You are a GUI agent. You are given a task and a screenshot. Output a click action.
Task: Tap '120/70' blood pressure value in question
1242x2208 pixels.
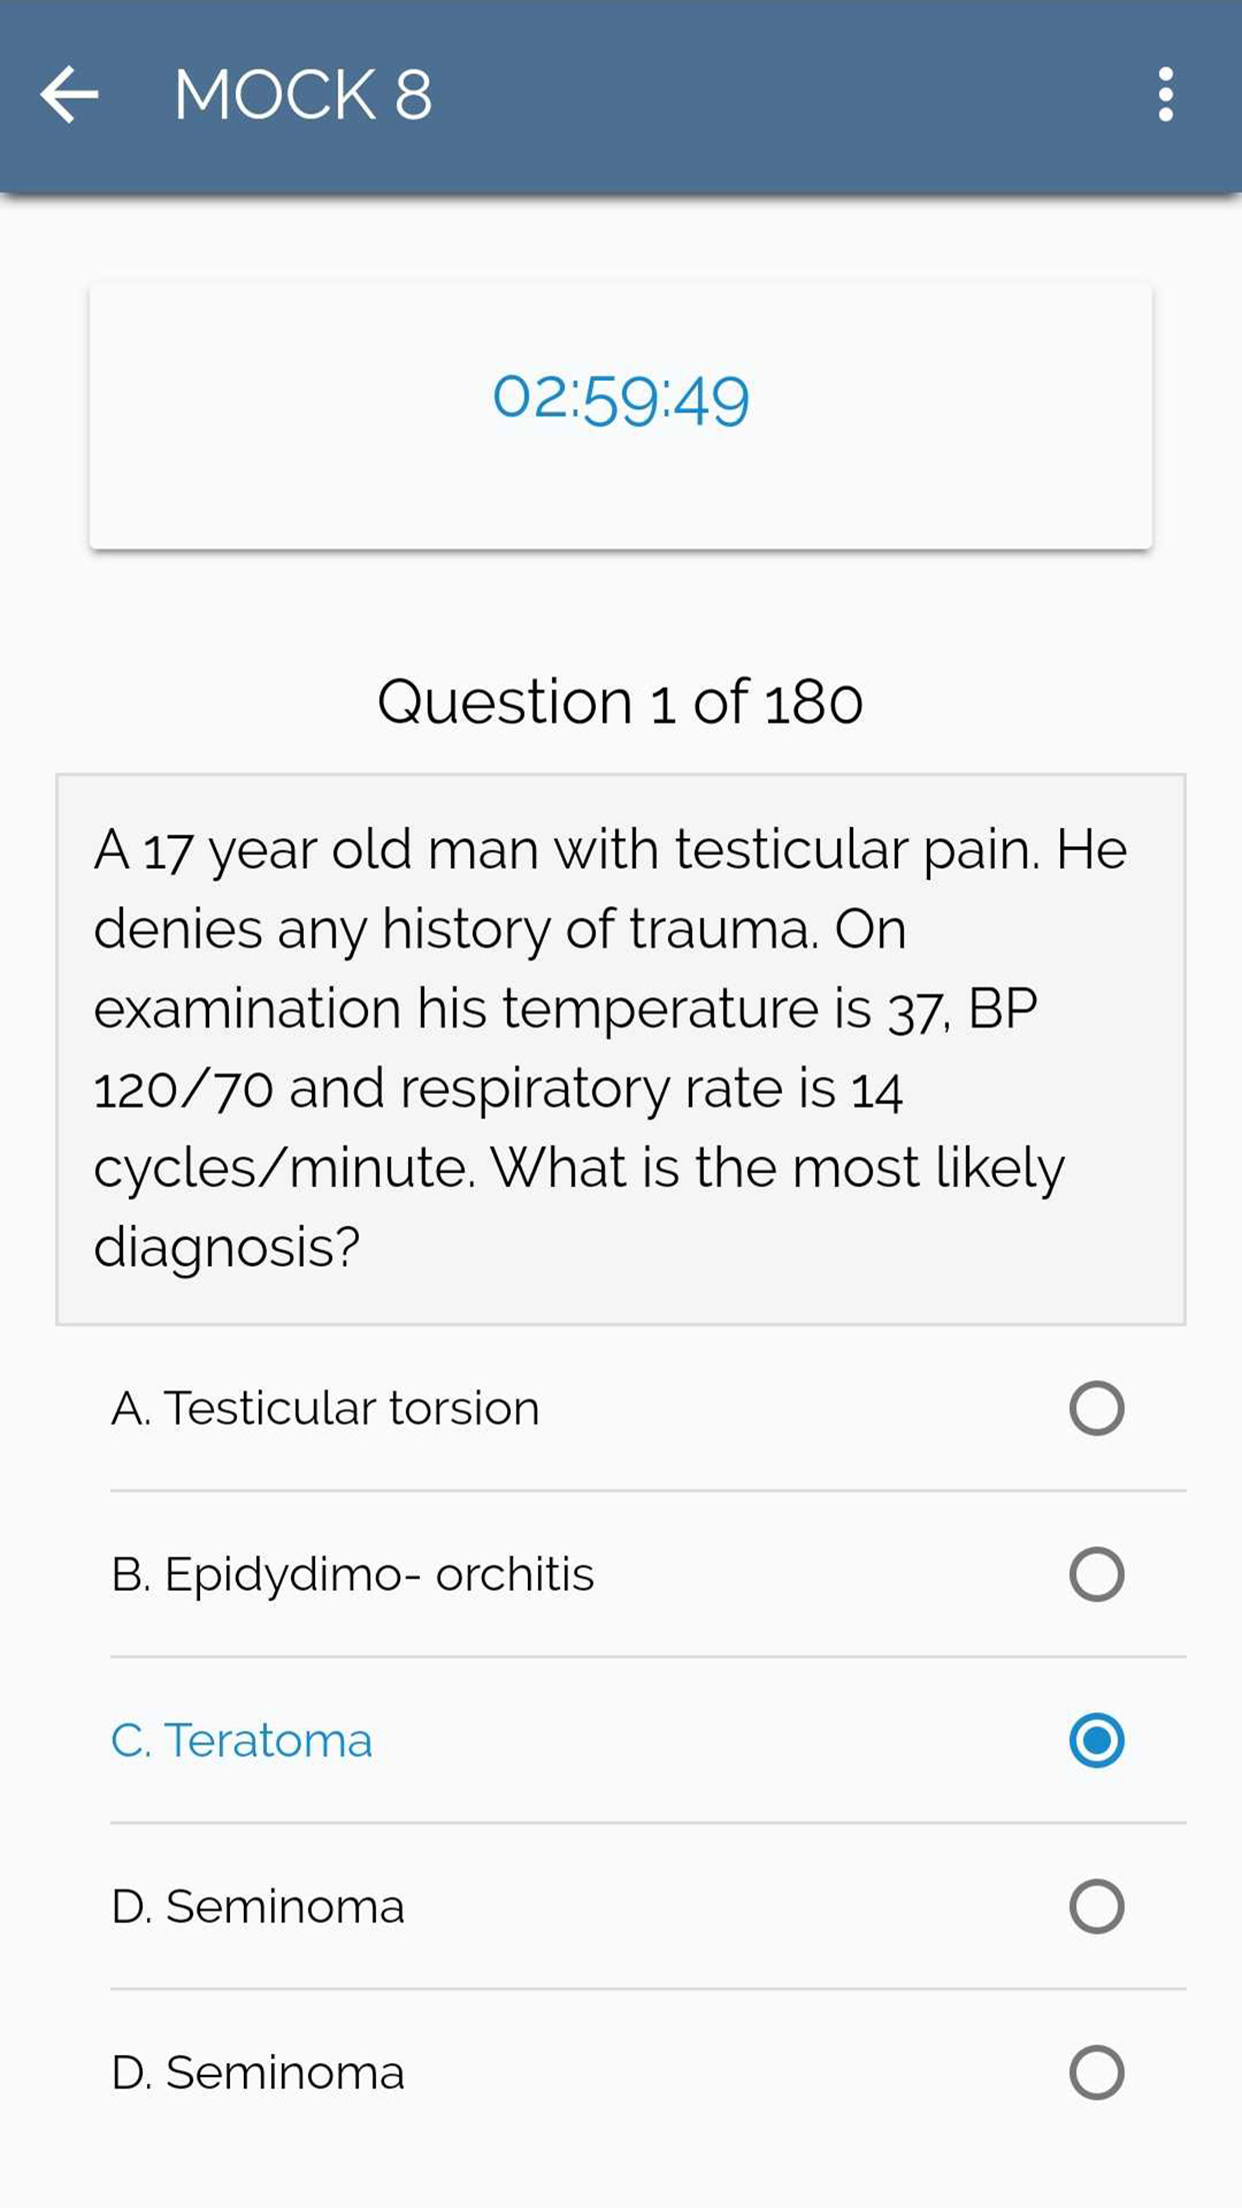point(182,1089)
